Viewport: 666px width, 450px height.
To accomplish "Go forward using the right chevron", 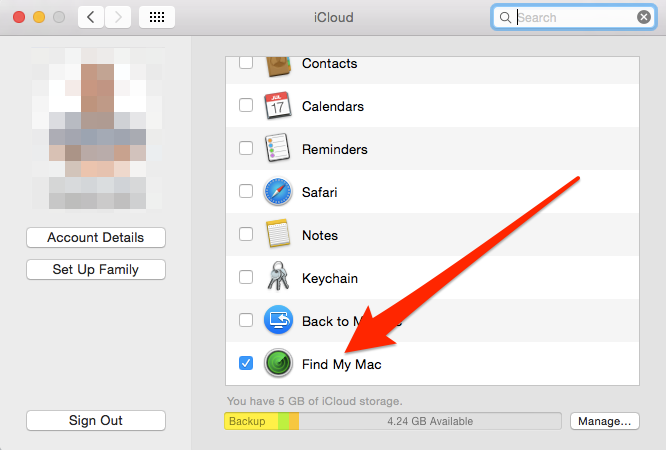I will (x=118, y=17).
